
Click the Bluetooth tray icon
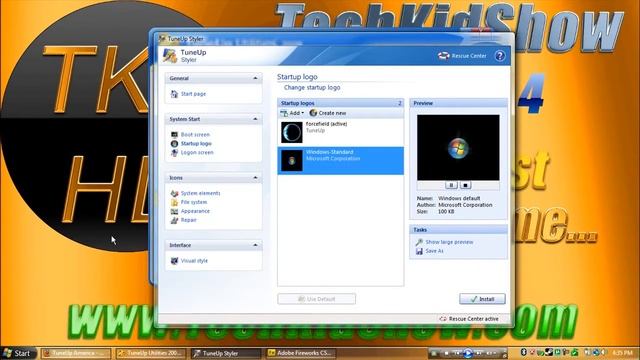click(x=524, y=352)
